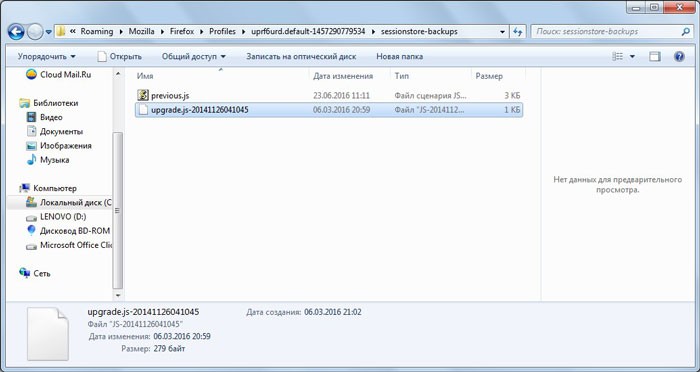Viewport: 700px width, 372px height.
Task: Select sessionstore-backups path segment
Action: pos(419,32)
